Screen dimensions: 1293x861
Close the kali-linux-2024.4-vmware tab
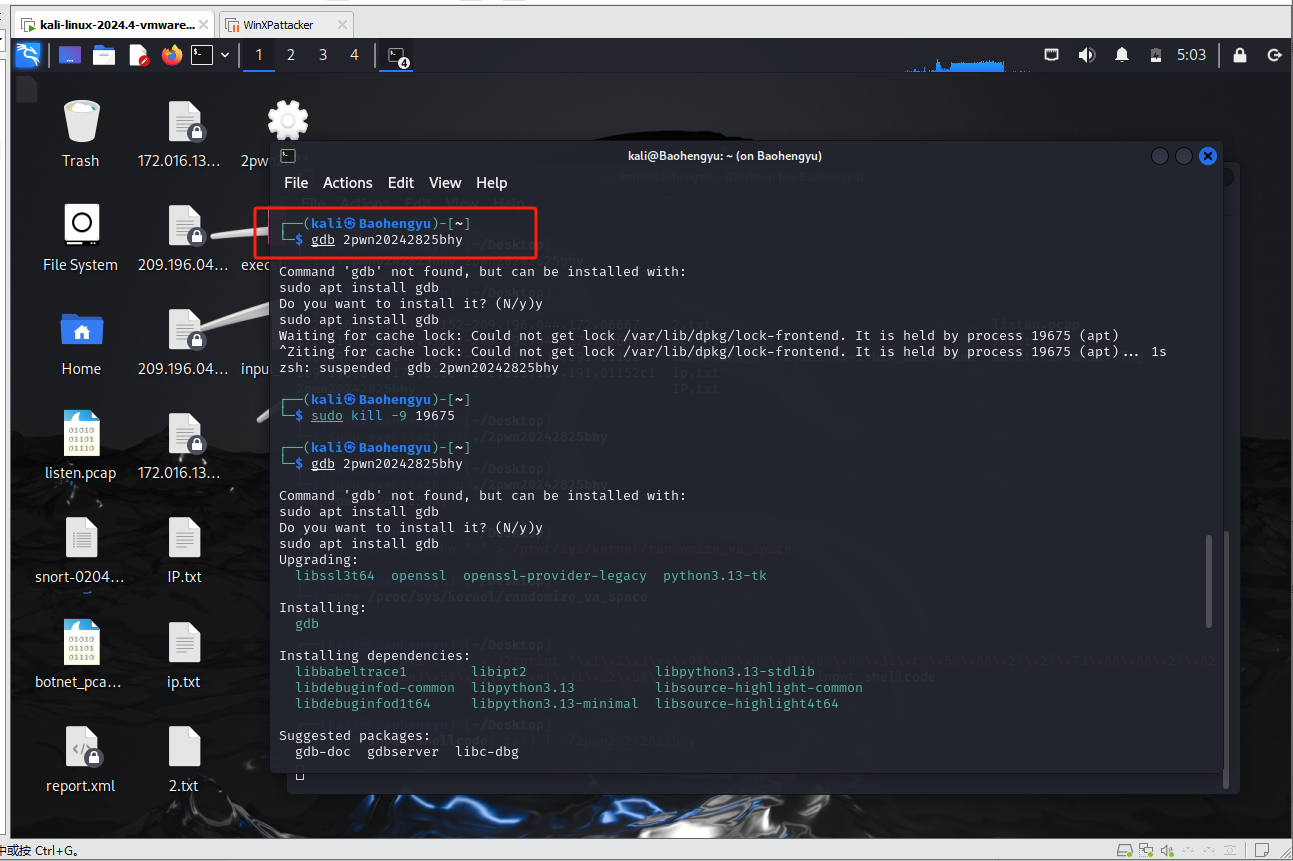(x=204, y=24)
